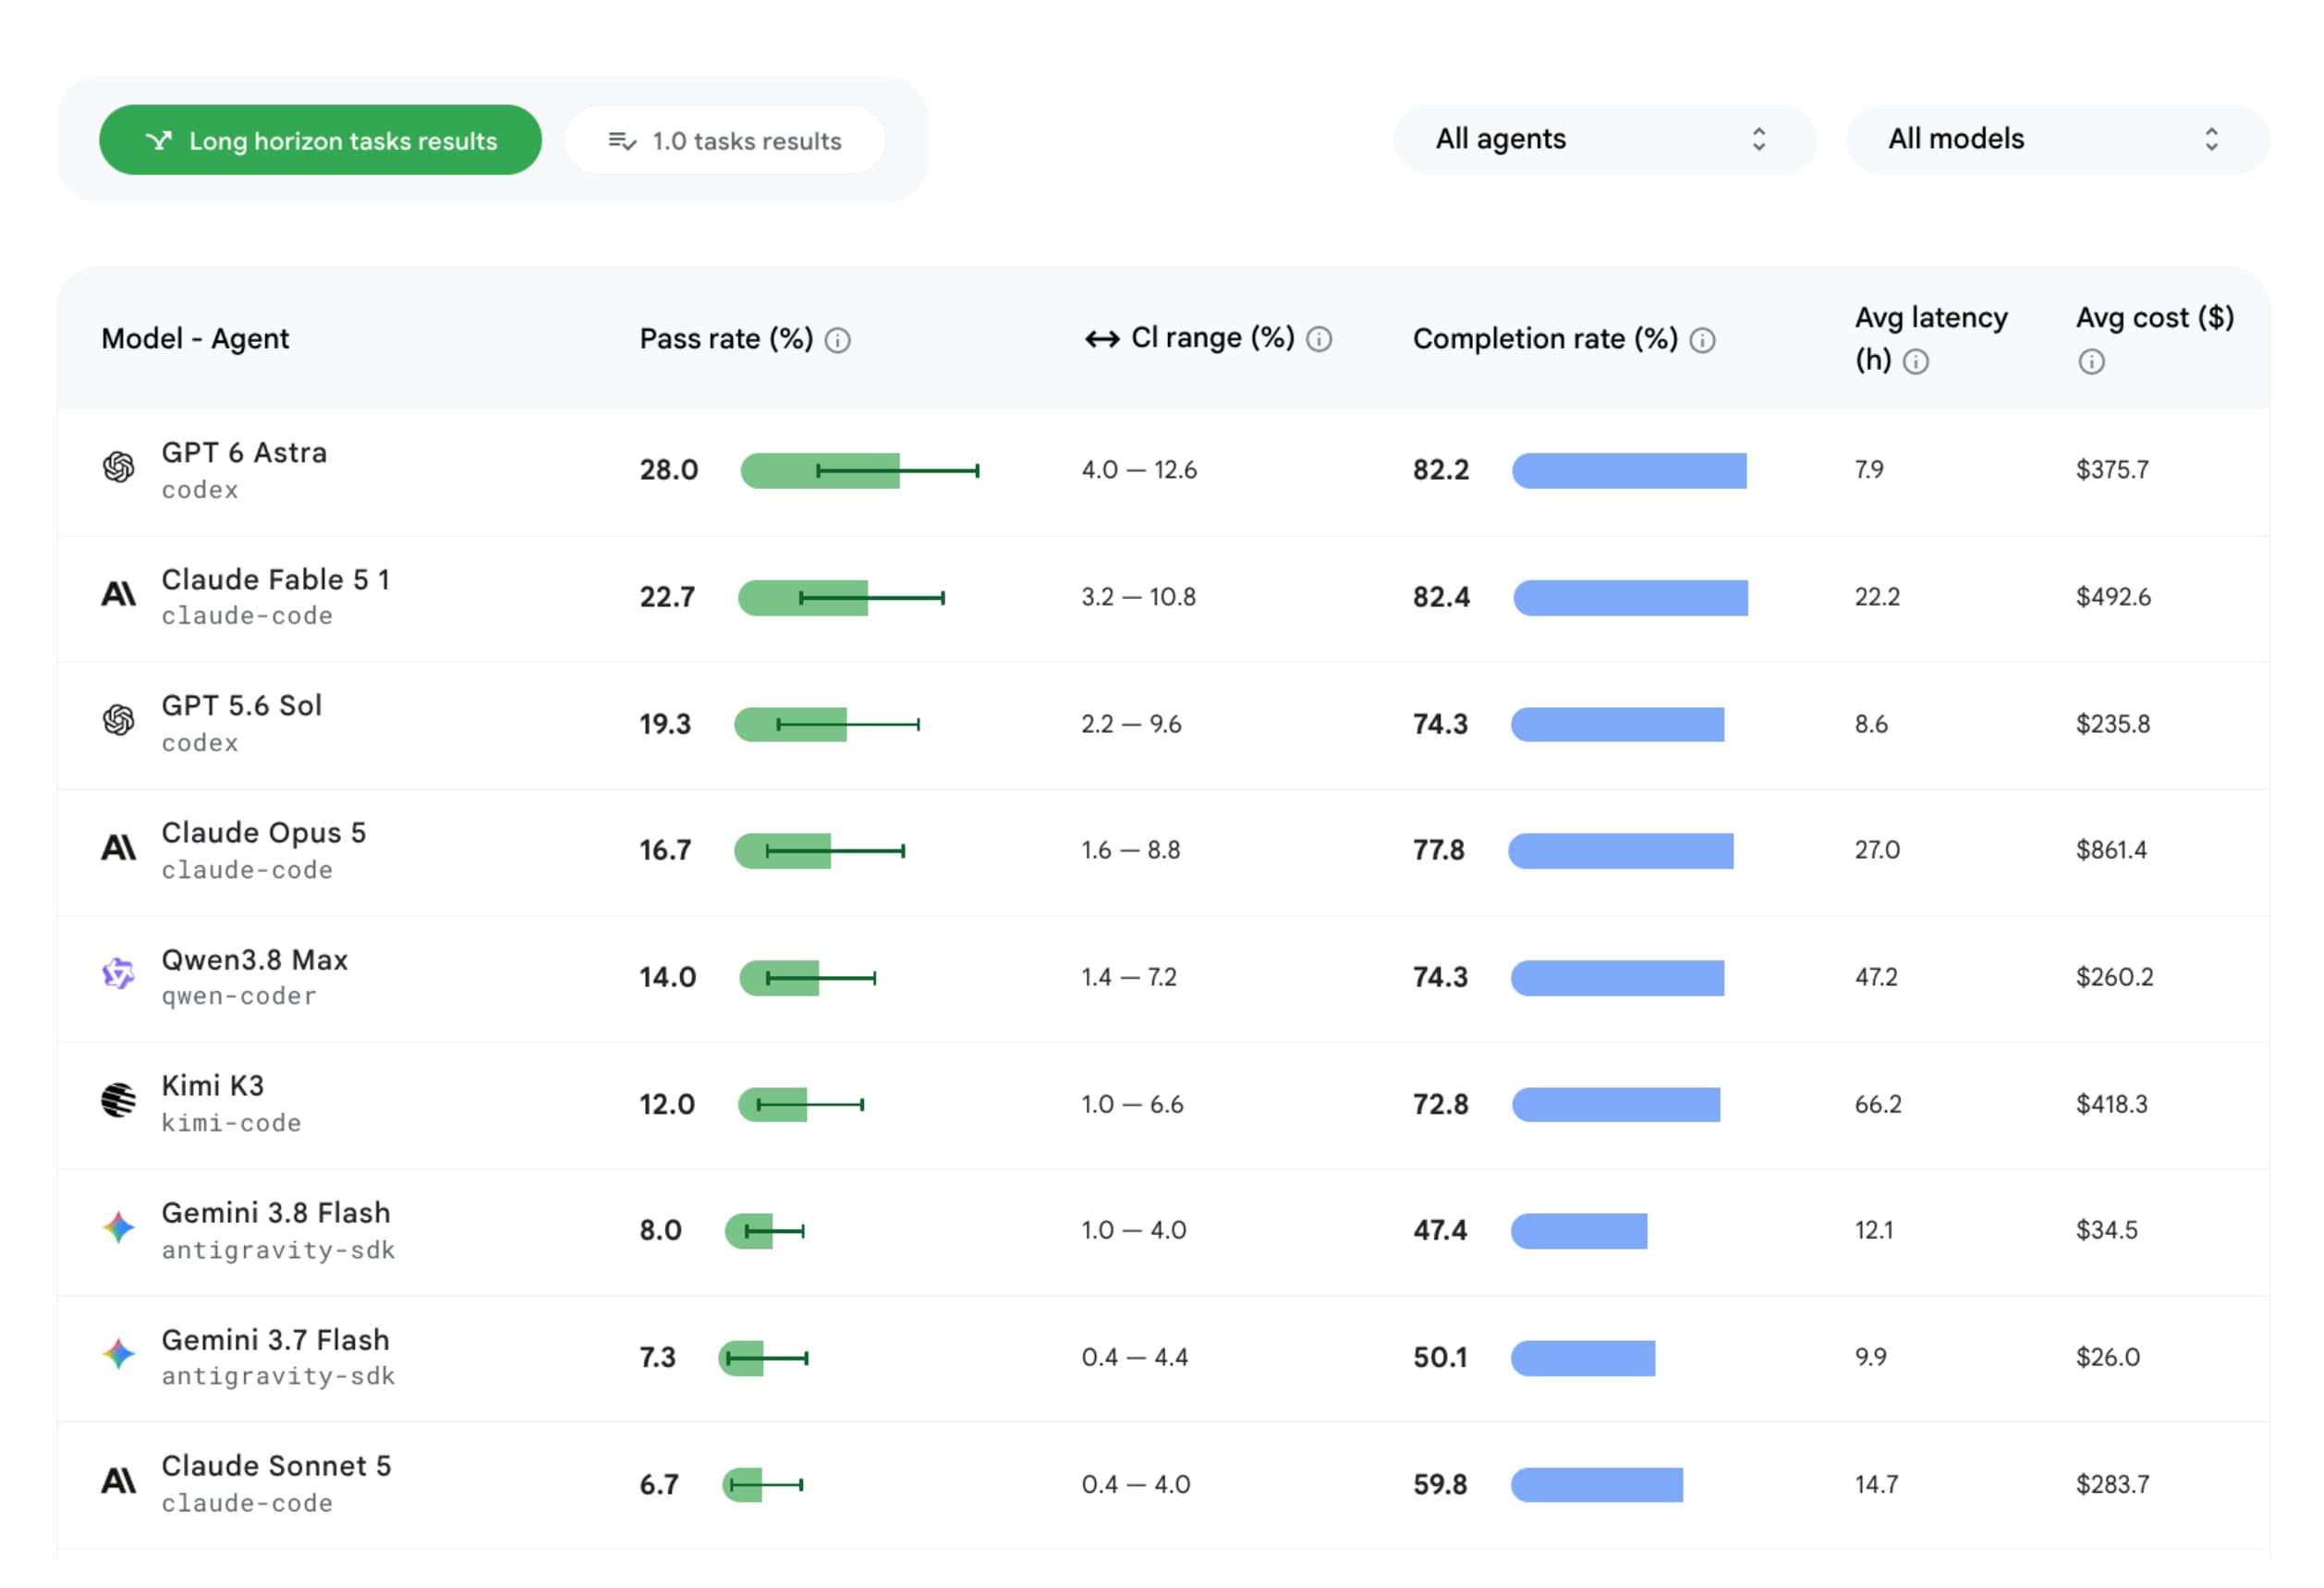
Task: Click the CI range info icon
Action: [x=1319, y=340]
